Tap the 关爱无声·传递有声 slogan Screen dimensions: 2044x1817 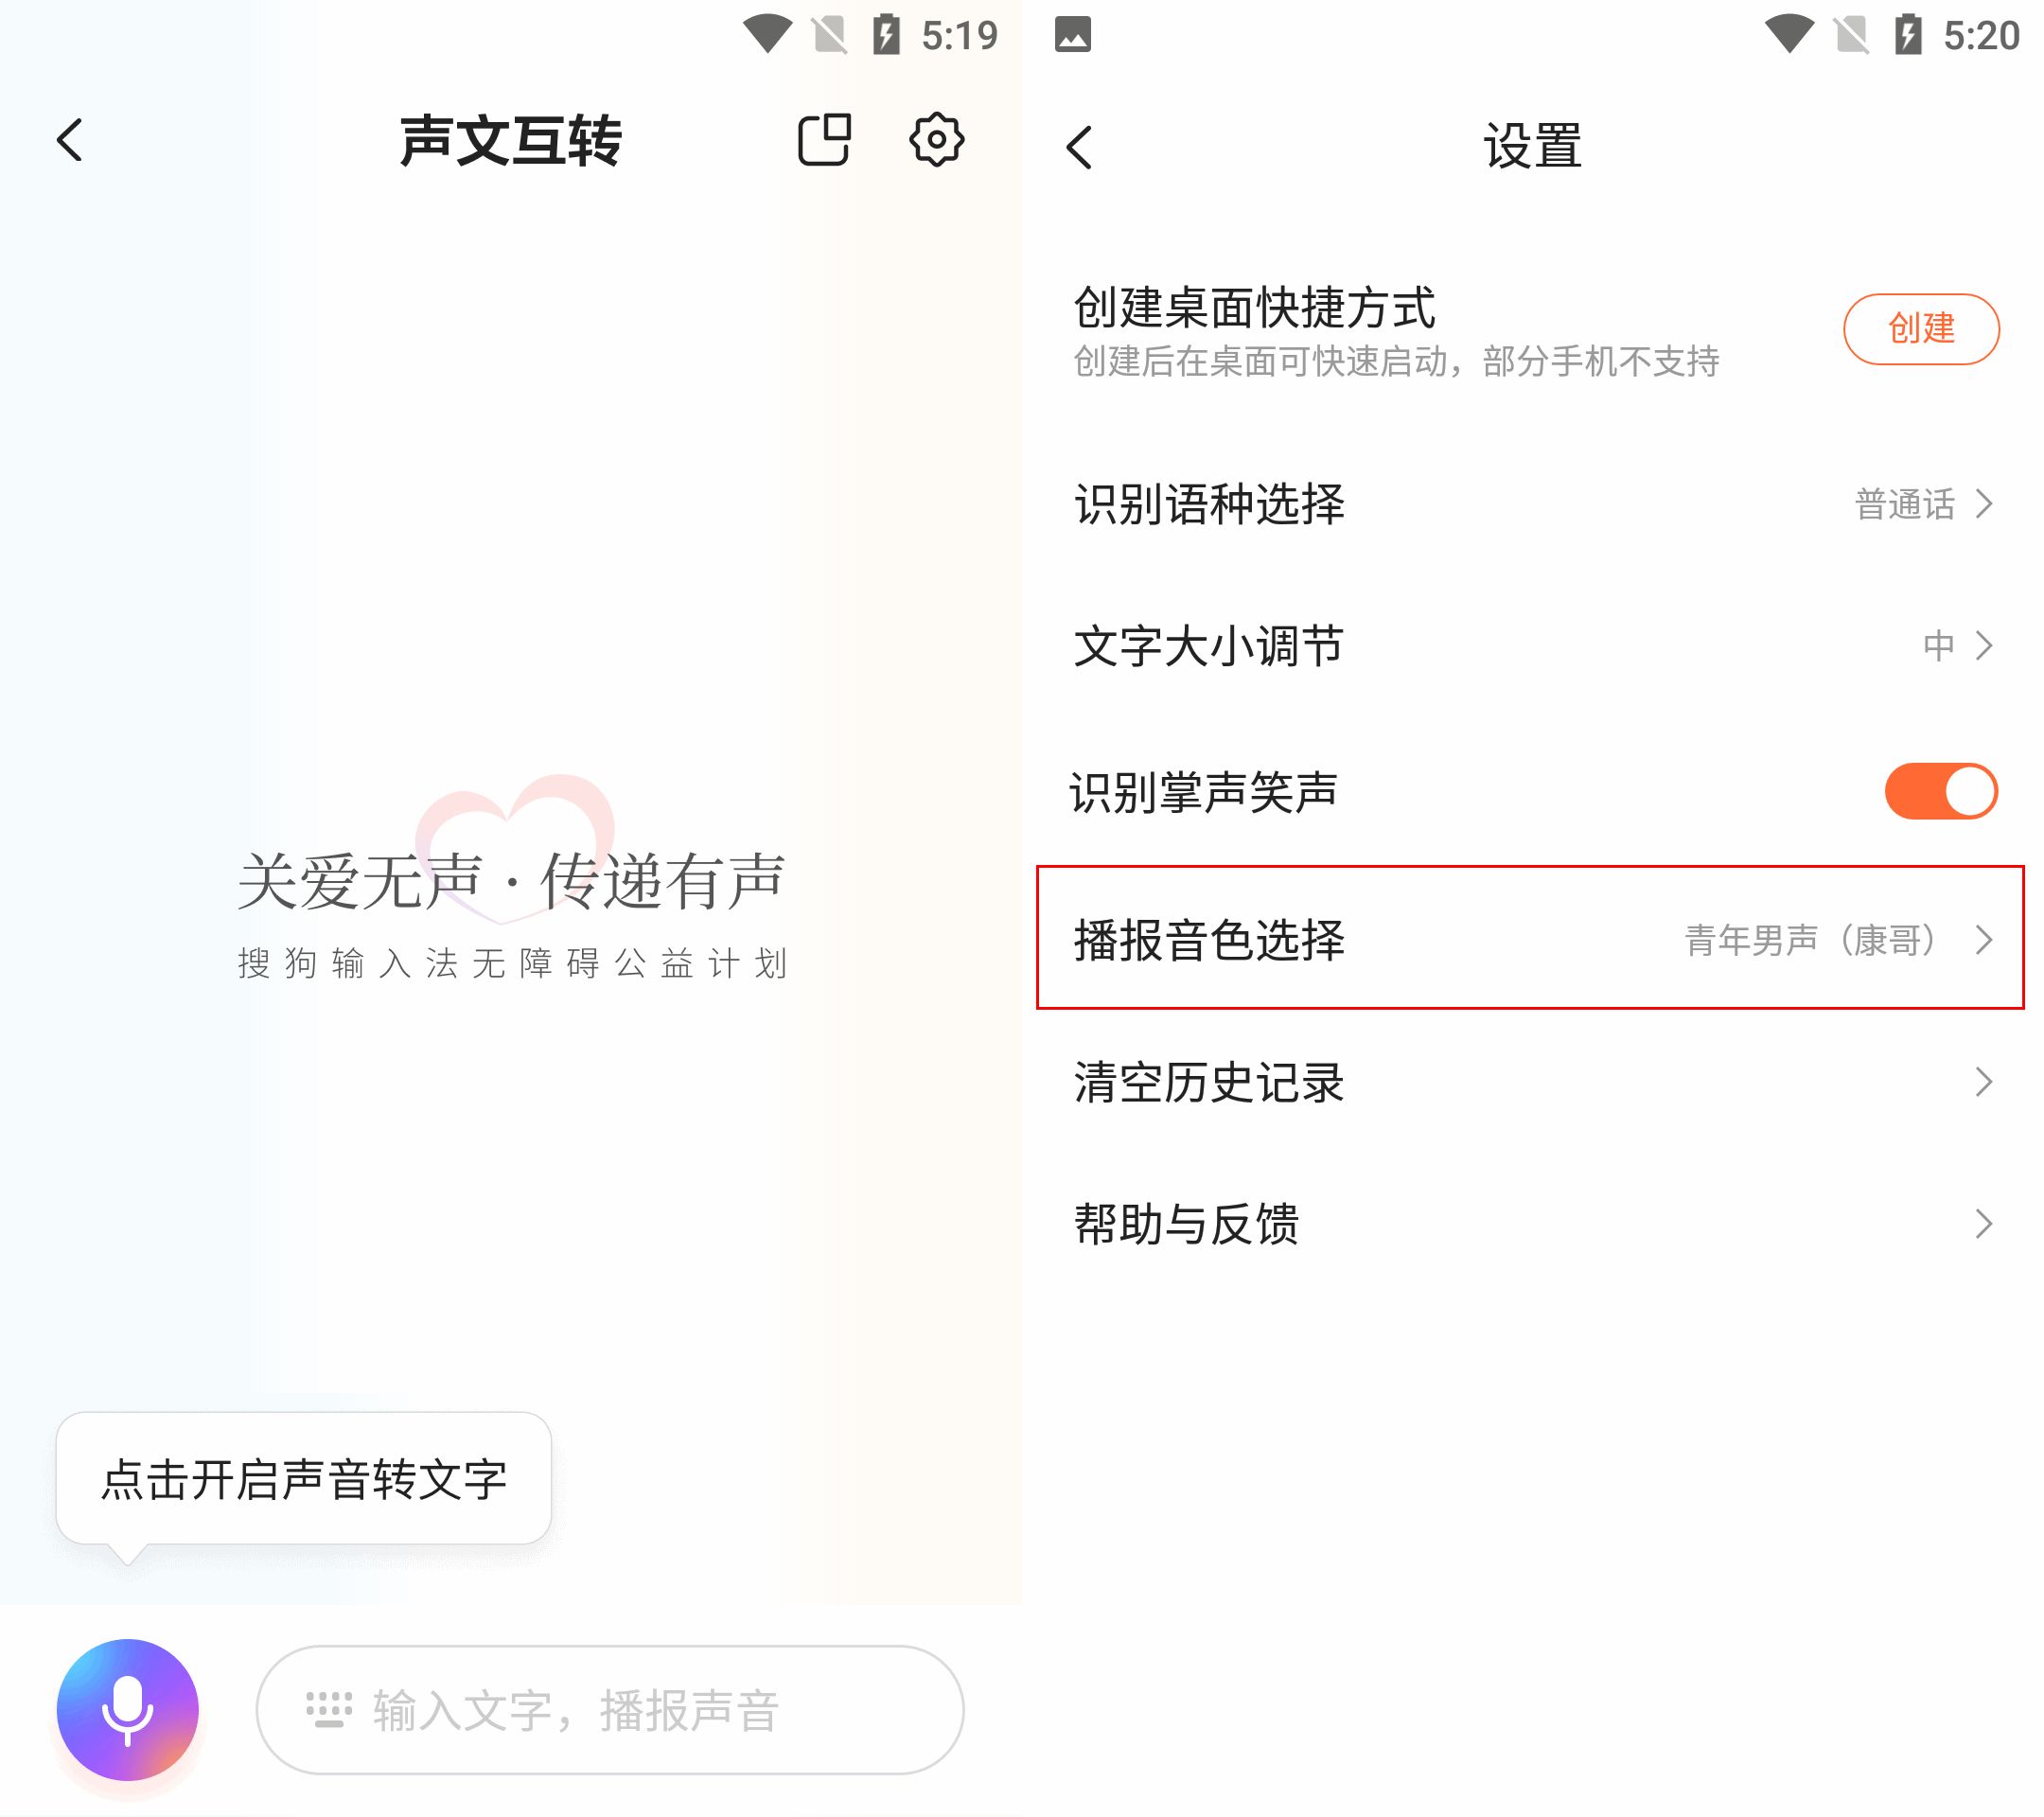pyautogui.click(x=512, y=881)
